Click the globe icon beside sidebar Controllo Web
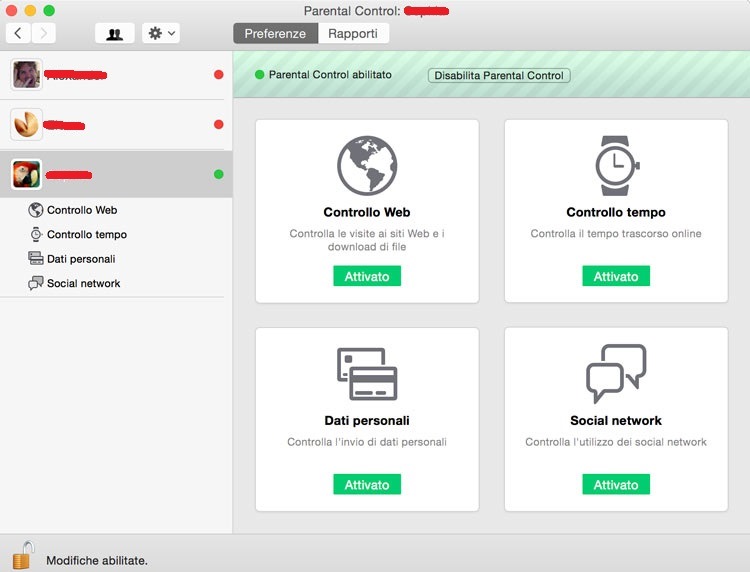Image resolution: width=750 pixels, height=572 pixels. coord(35,210)
